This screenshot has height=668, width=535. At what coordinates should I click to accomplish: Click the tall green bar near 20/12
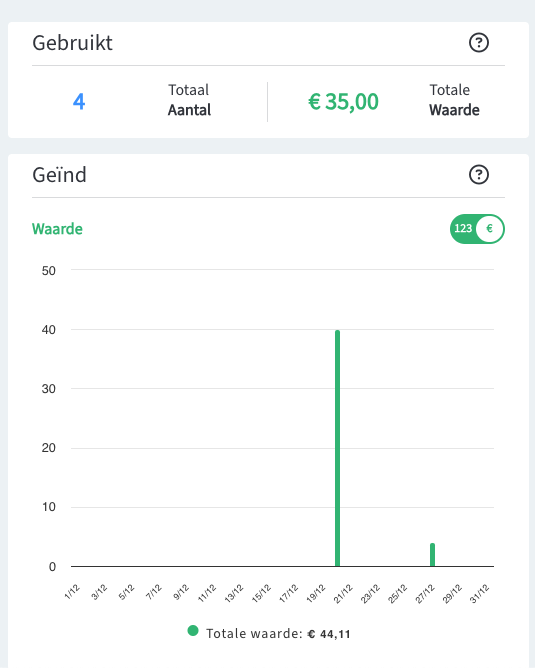click(x=337, y=448)
